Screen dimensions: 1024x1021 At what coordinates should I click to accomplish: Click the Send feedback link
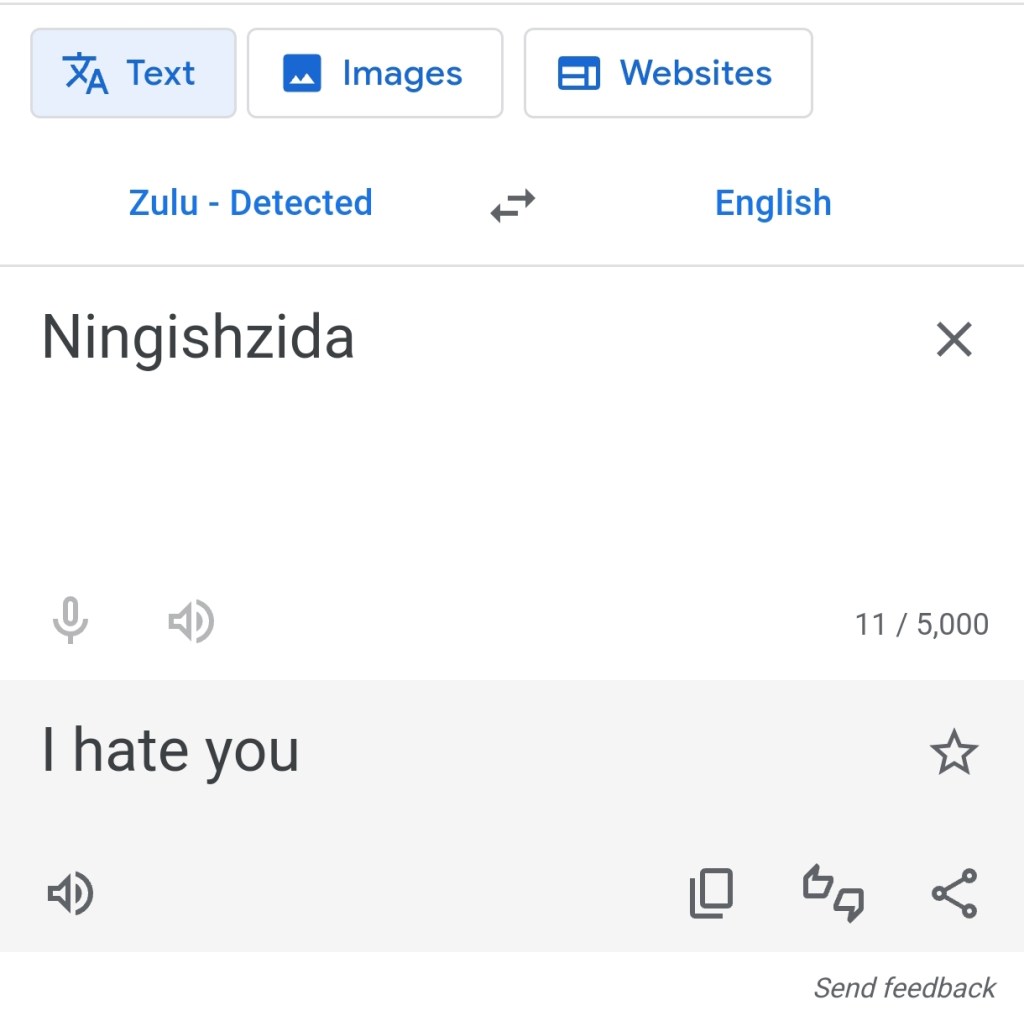coord(903,988)
